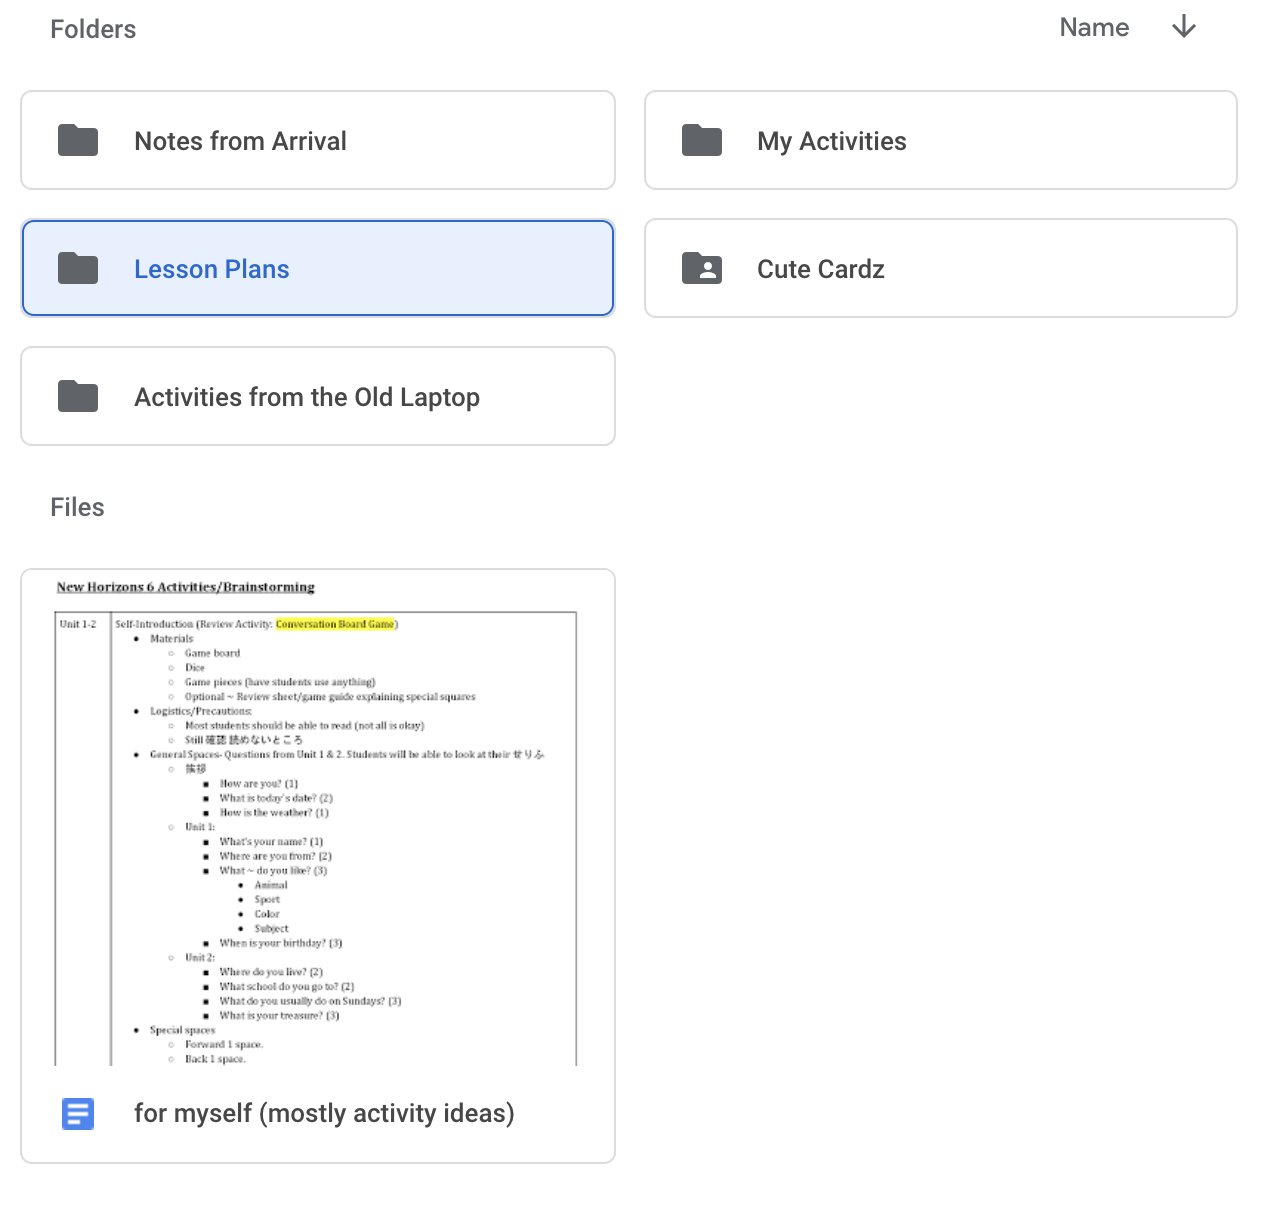The image size is (1262, 1222).
Task: Select the Cute Cardz folder name
Action: coord(821,269)
